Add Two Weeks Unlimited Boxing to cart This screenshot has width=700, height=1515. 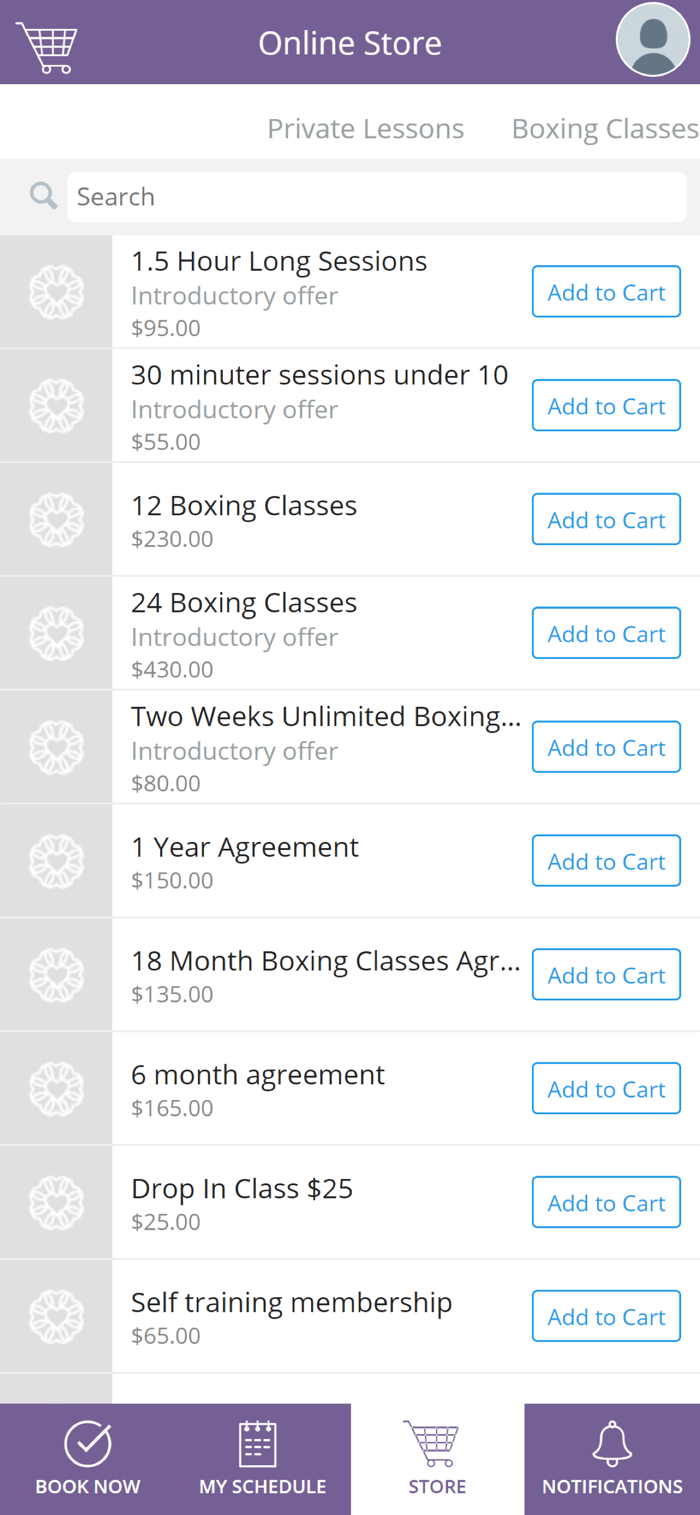pos(606,748)
